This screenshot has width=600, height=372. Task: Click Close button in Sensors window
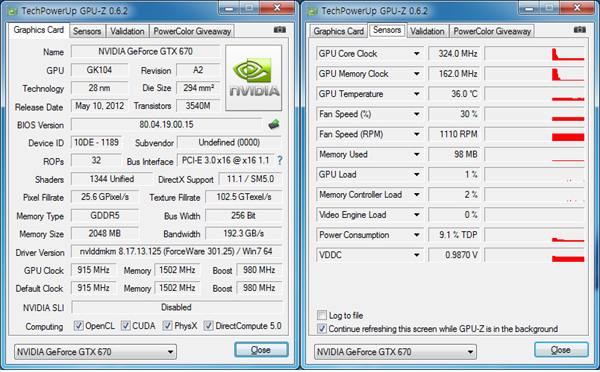(x=561, y=350)
